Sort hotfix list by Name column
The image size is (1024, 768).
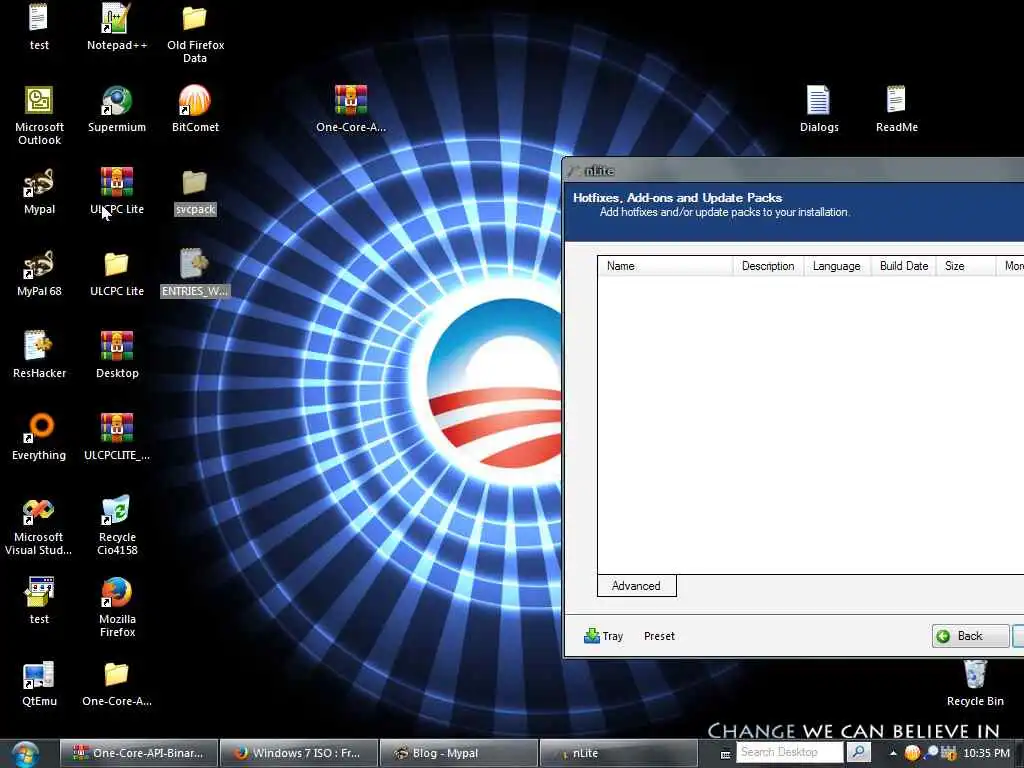tap(665, 266)
